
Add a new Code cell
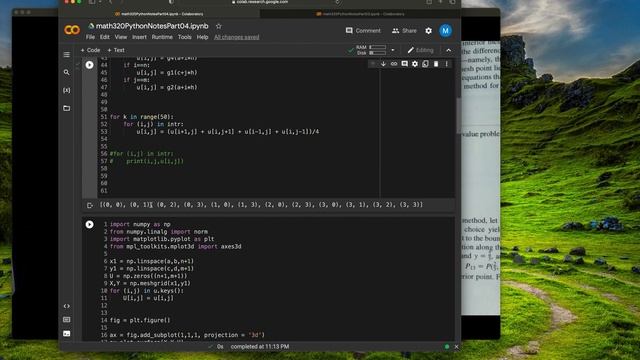coord(90,50)
